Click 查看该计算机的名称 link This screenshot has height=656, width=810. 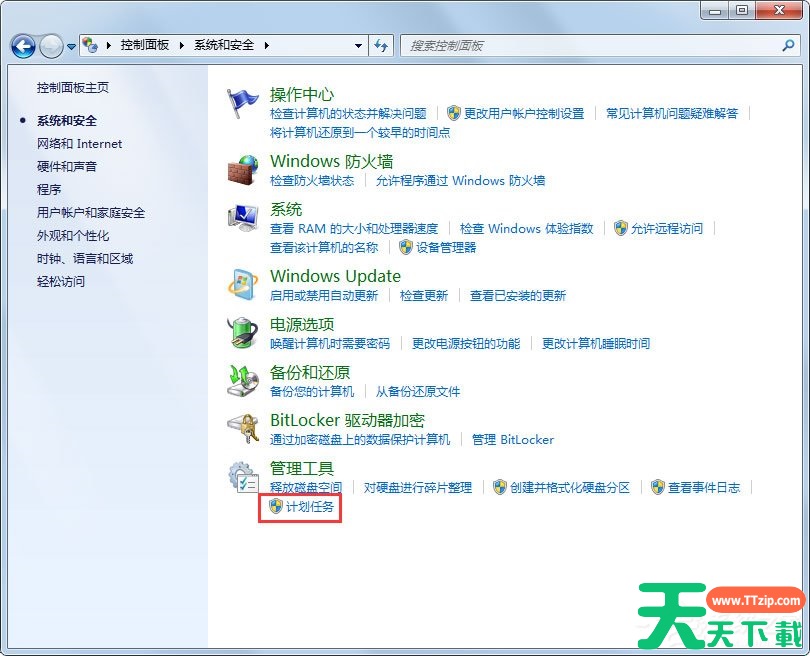324,247
